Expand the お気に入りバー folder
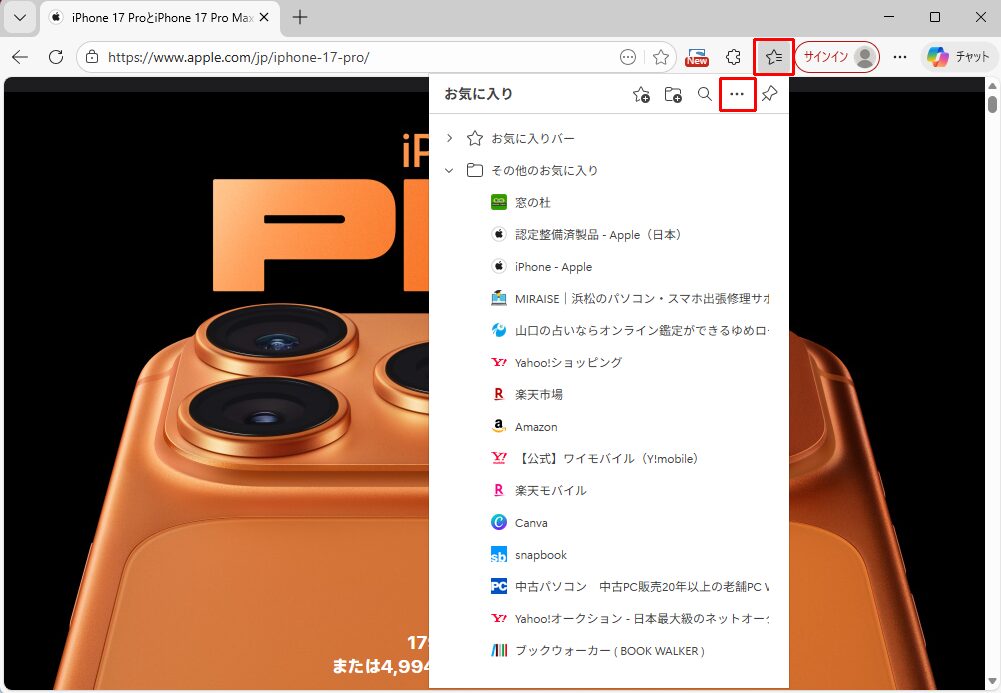1001x693 pixels. click(450, 138)
